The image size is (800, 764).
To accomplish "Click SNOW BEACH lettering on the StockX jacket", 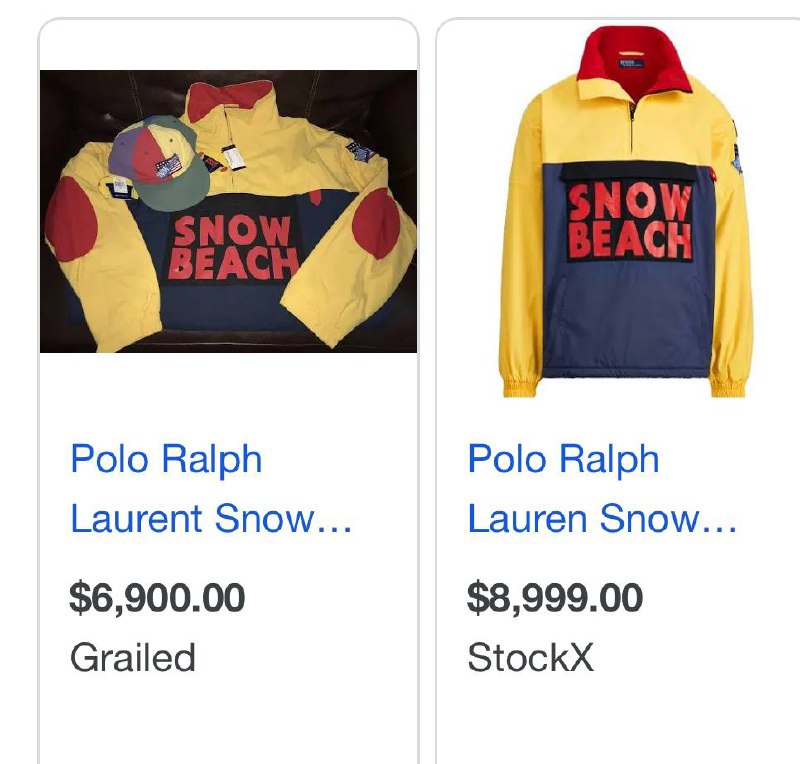I will [630, 221].
